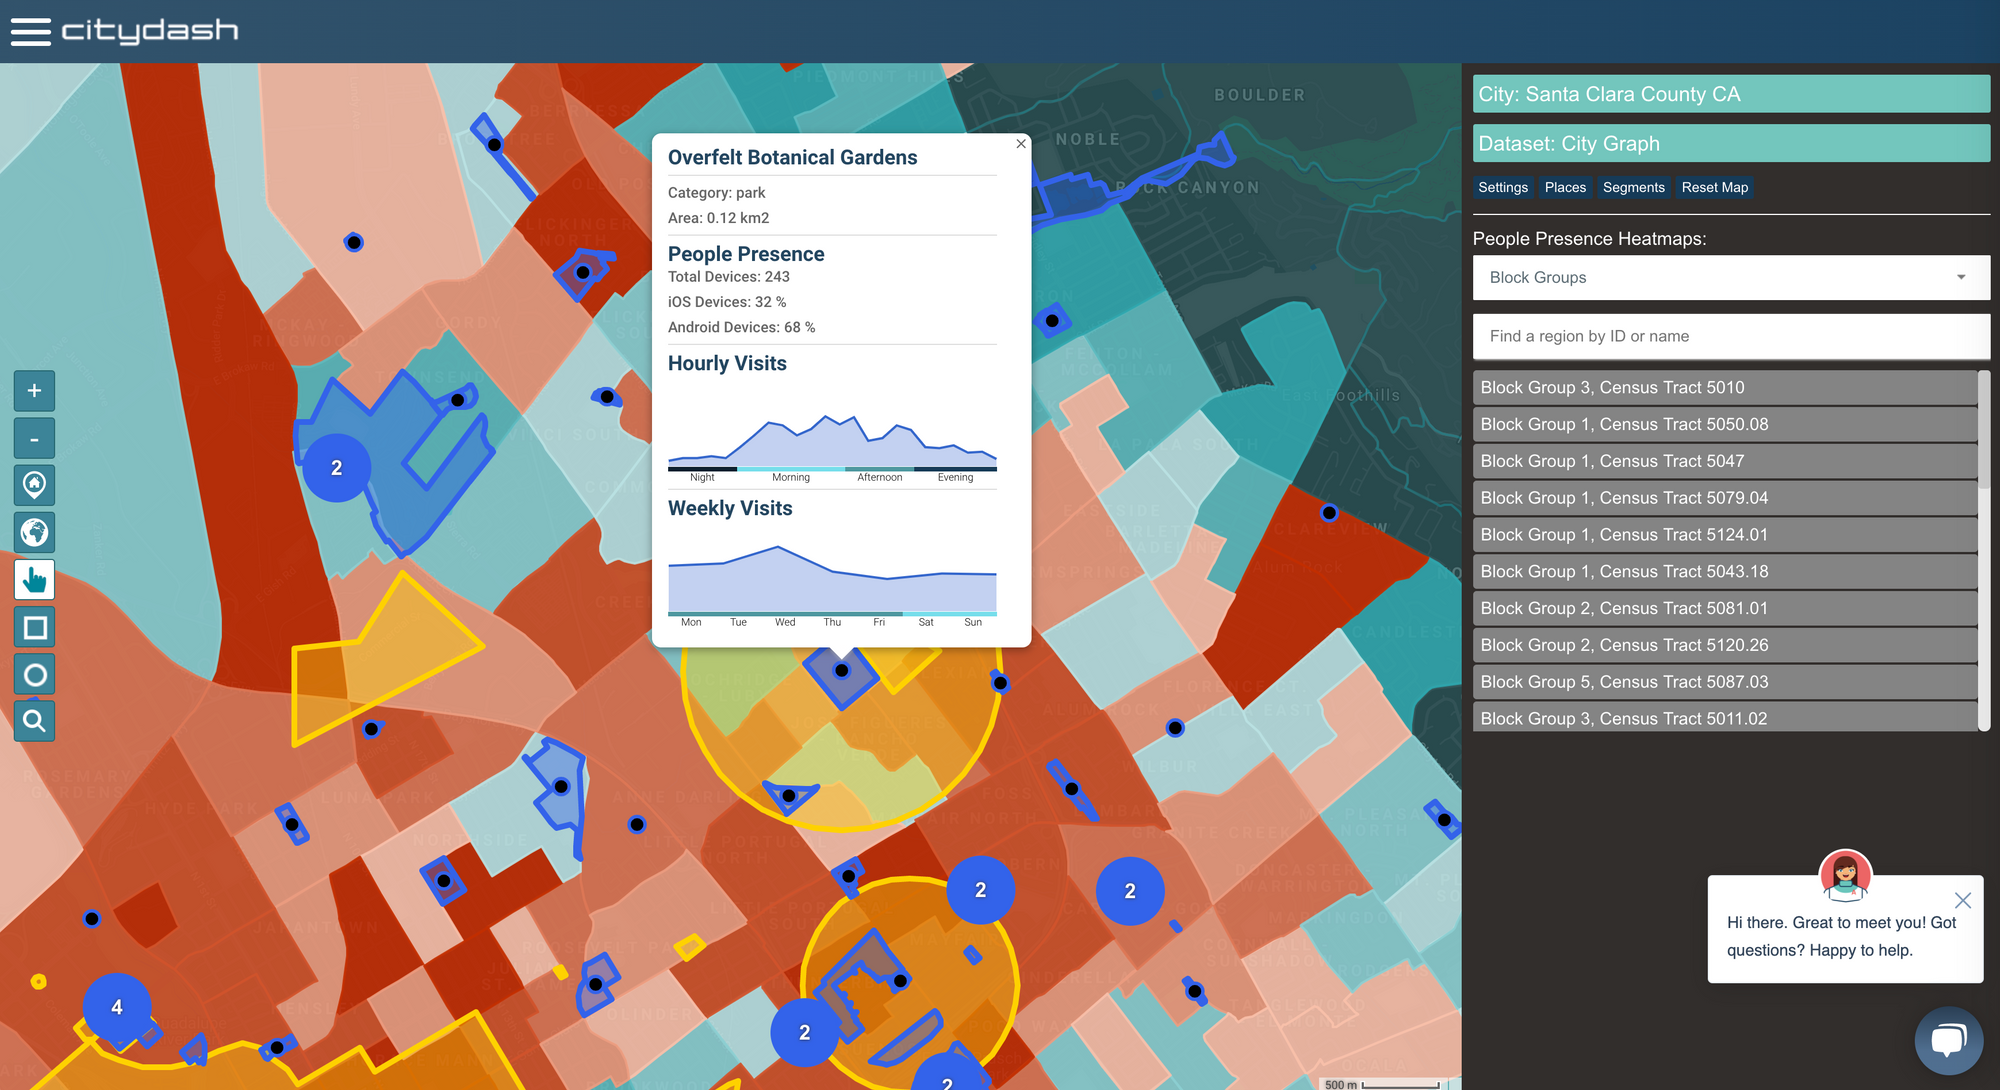Click the region search input field
Viewport: 2000px width, 1090px height.
click(x=1730, y=337)
